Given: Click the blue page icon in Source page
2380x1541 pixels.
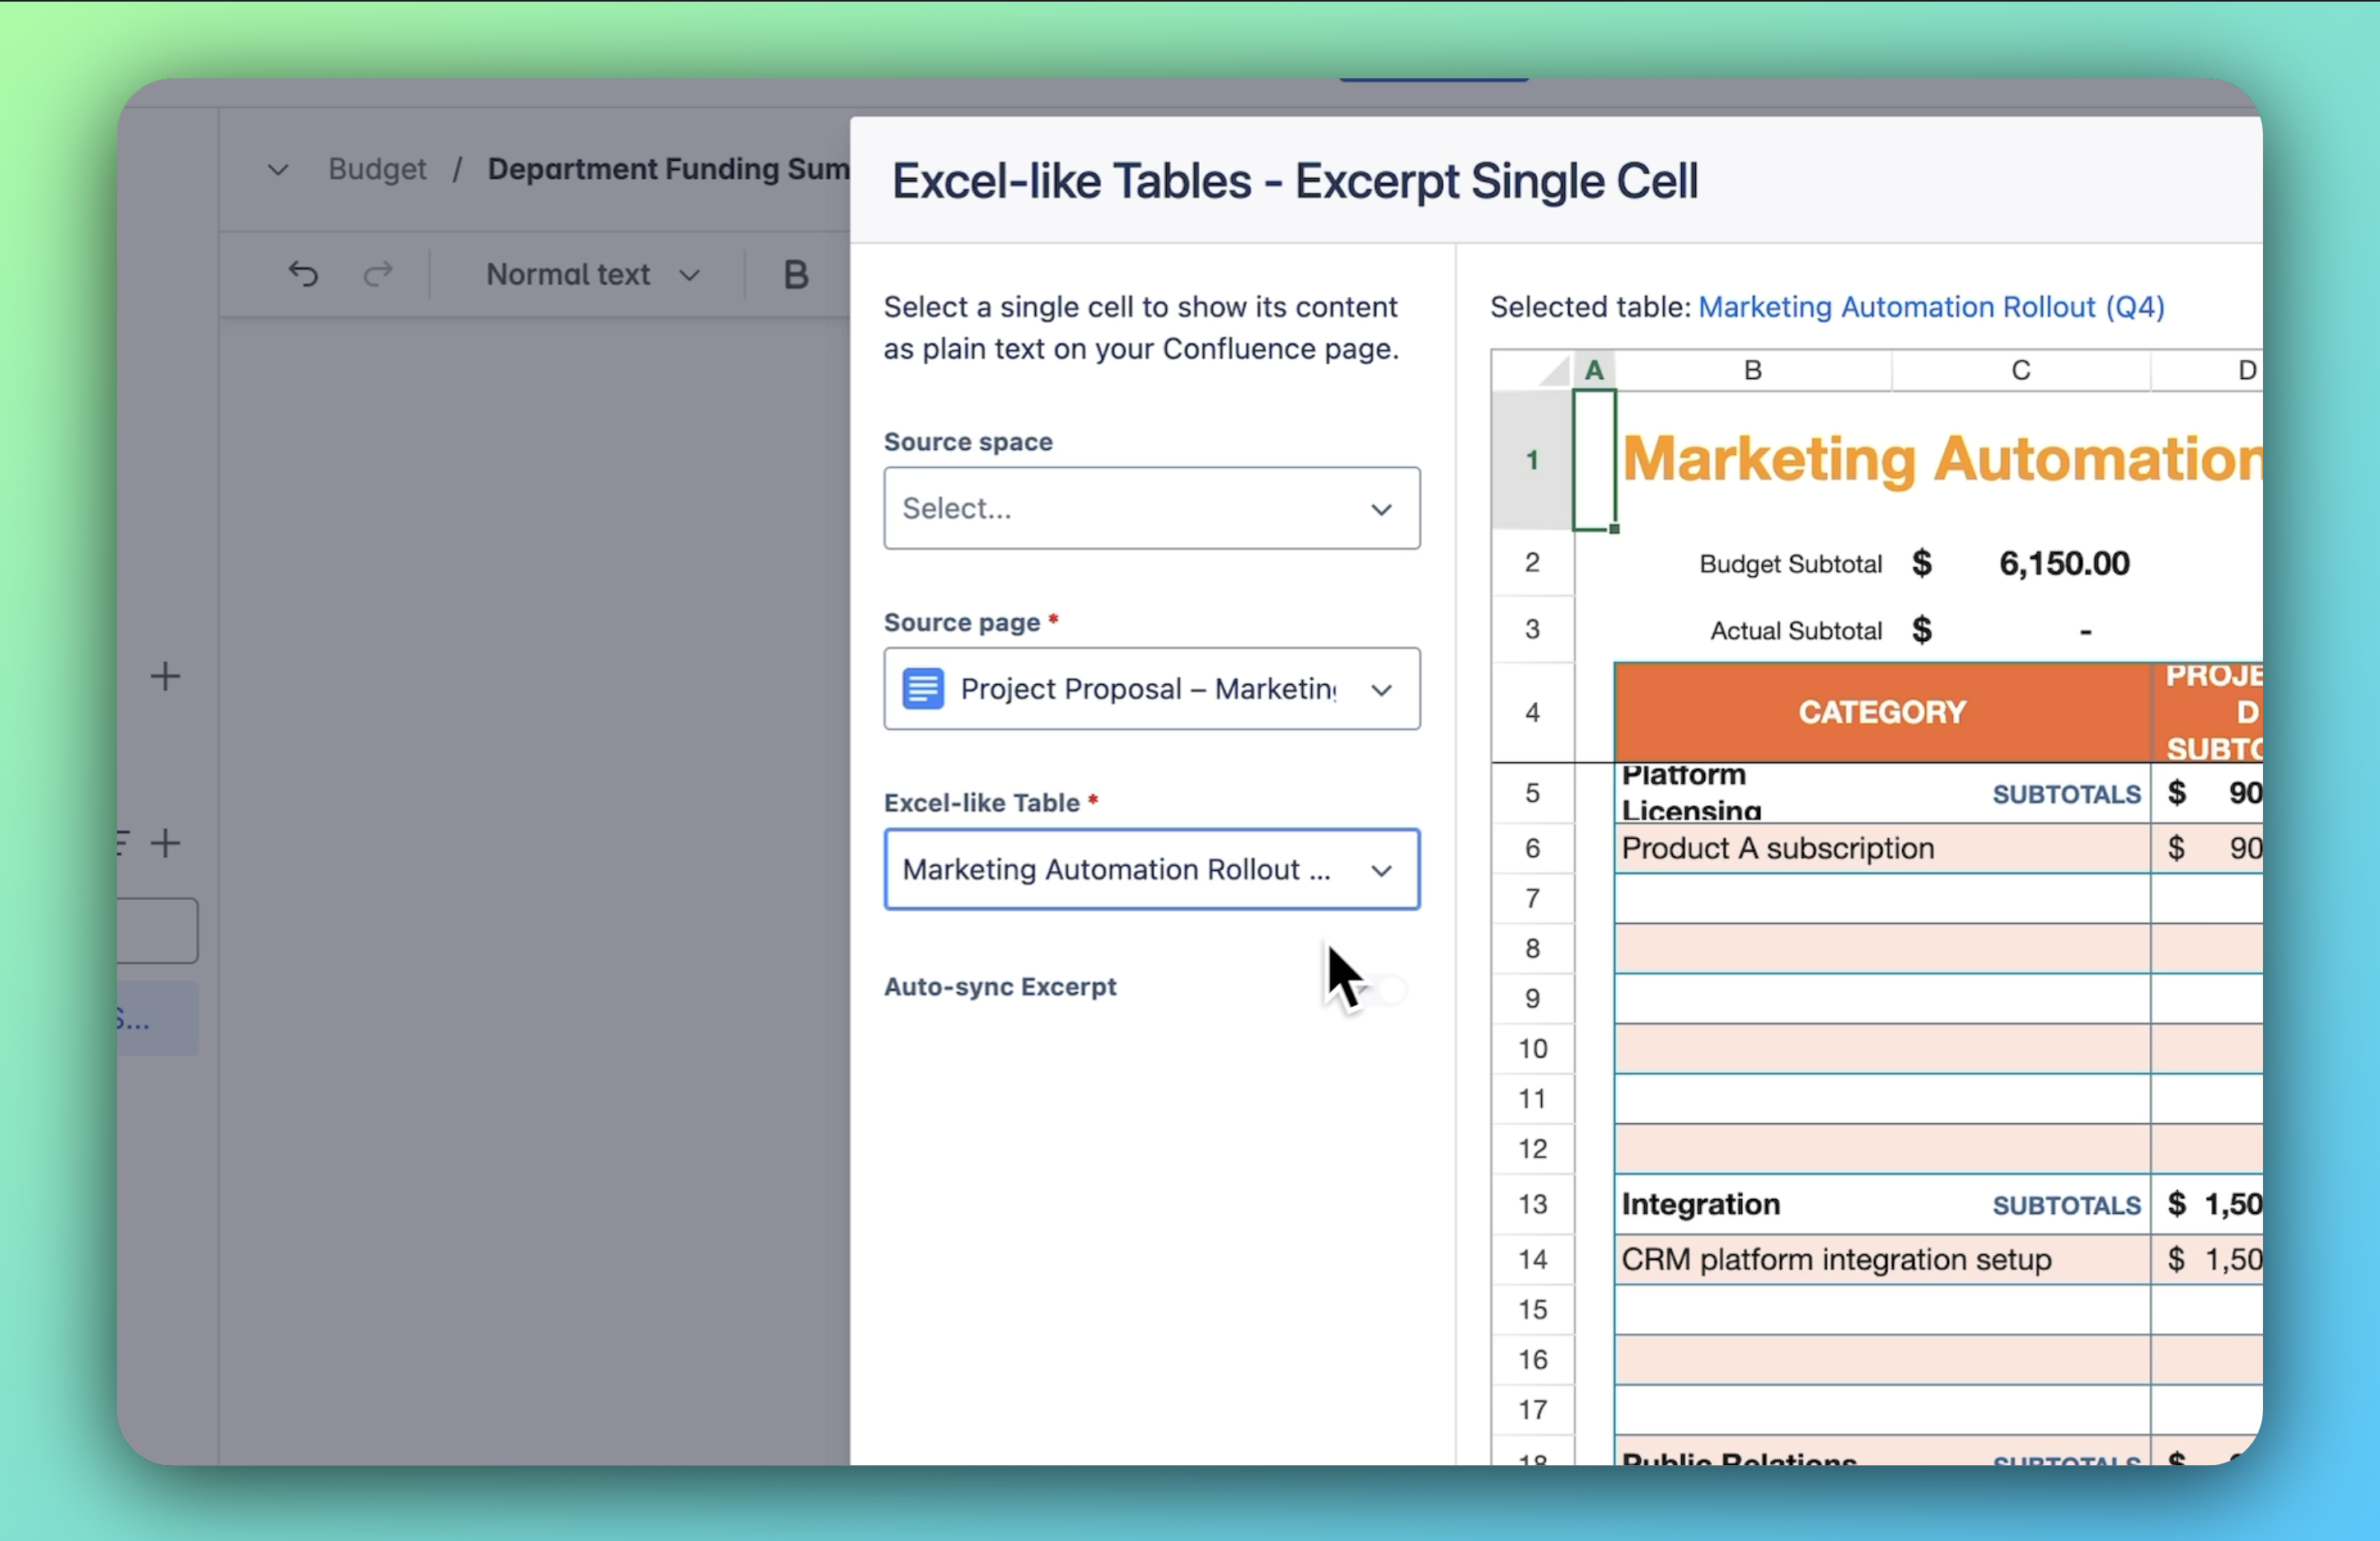Looking at the screenshot, I should tap(922, 689).
